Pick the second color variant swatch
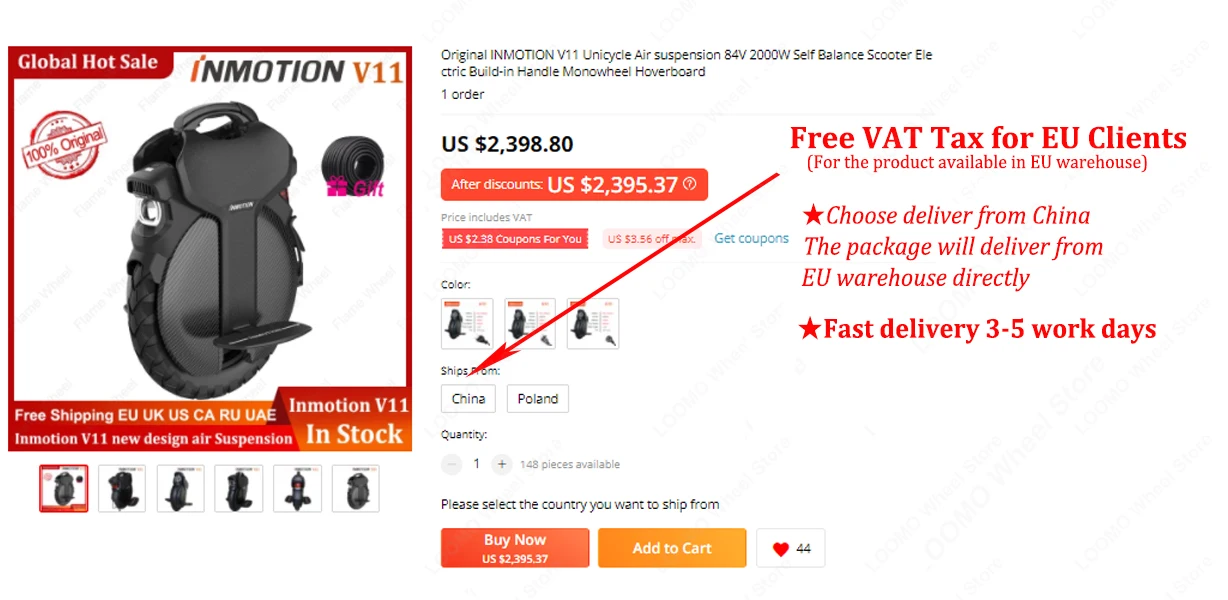The image size is (1228, 600). click(x=530, y=323)
